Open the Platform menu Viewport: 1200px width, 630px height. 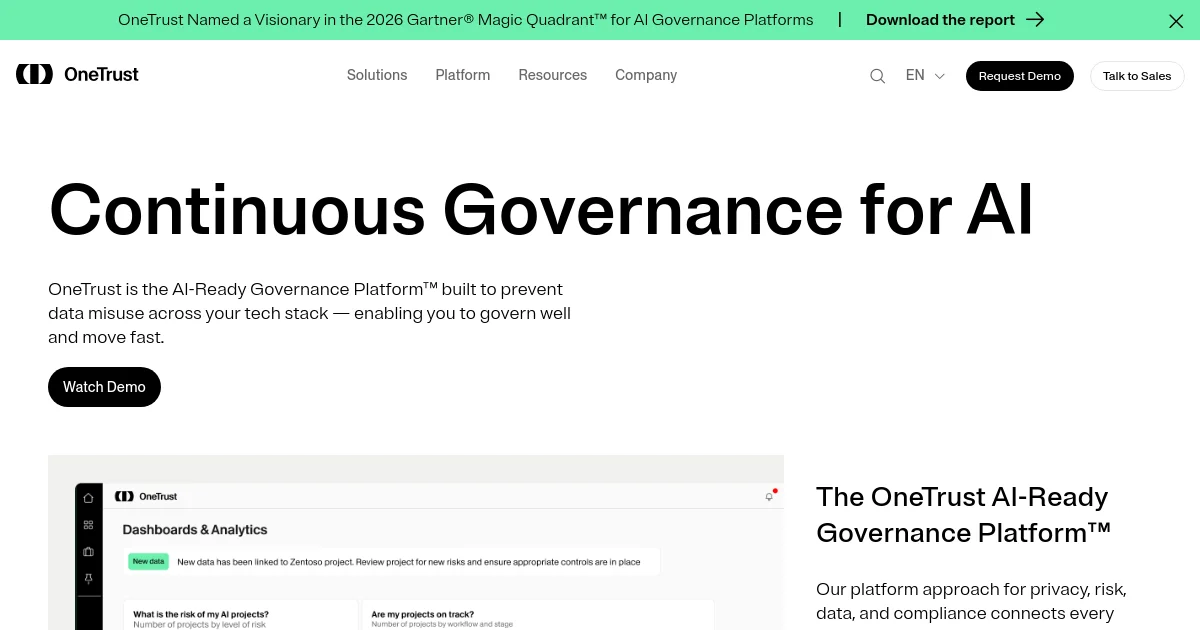[x=463, y=75]
